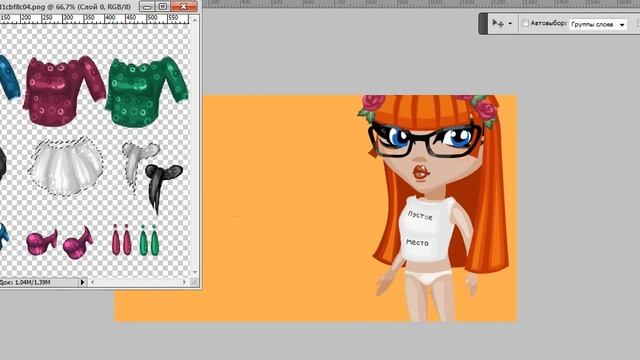Click the character's black glasses on canvas
The width and height of the screenshot is (640, 360).
426,141
